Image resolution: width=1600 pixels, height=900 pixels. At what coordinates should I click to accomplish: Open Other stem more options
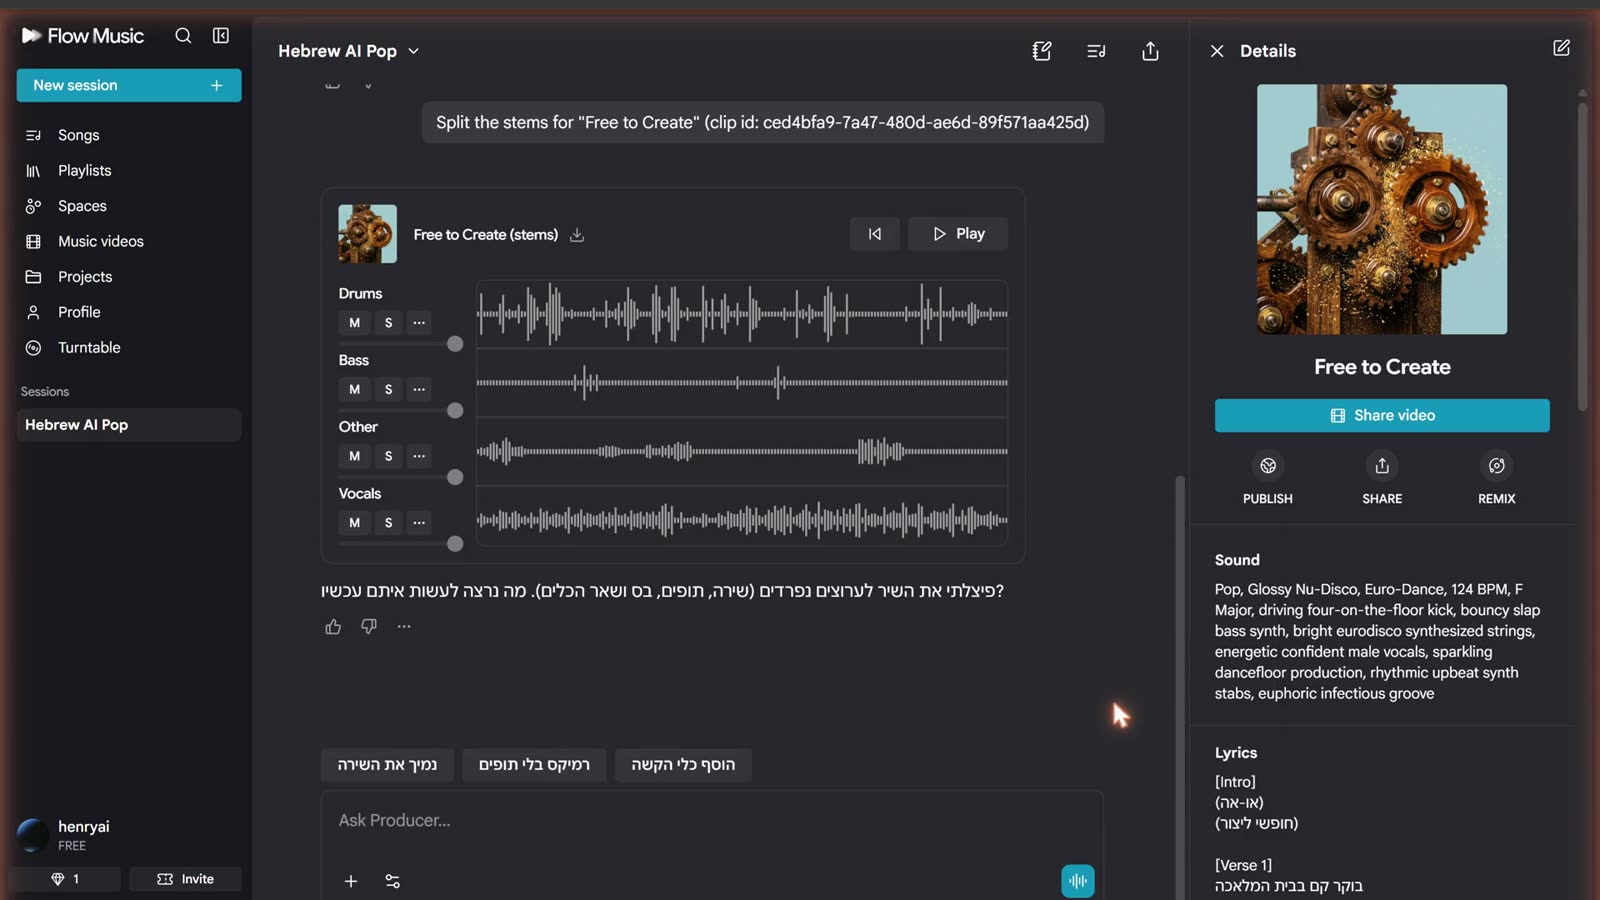click(x=419, y=456)
